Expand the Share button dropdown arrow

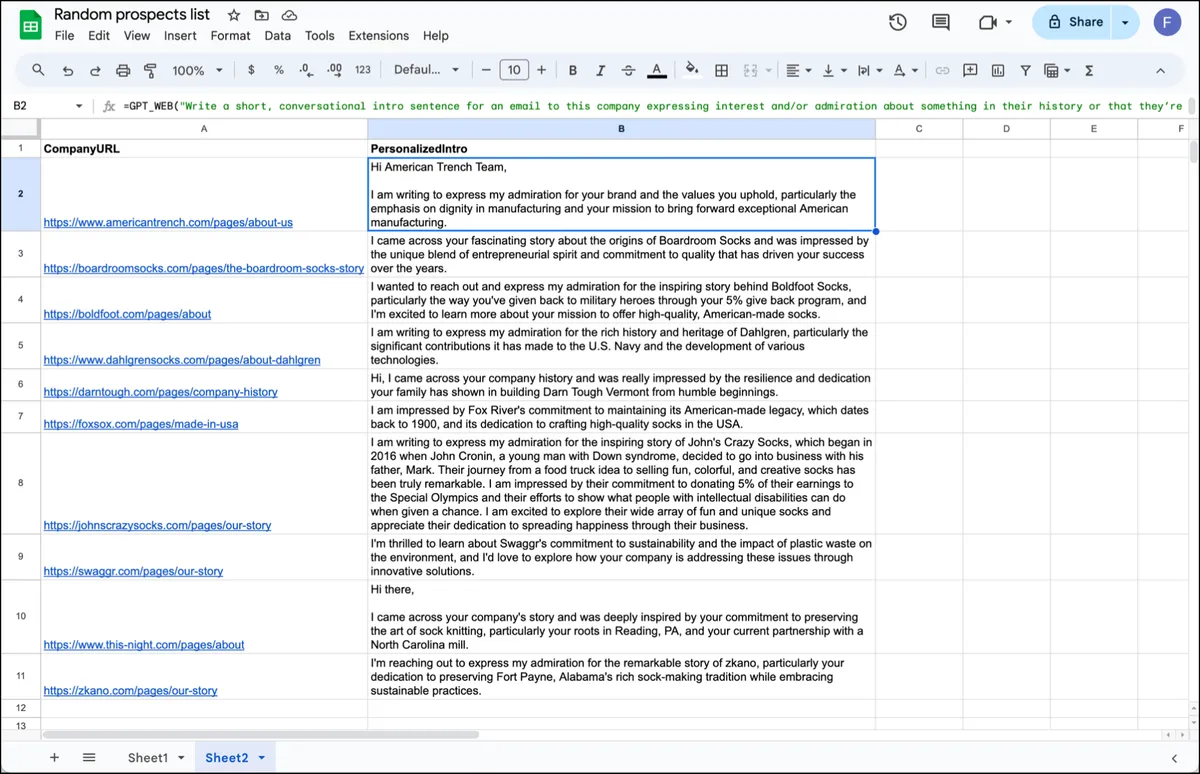tap(1126, 22)
